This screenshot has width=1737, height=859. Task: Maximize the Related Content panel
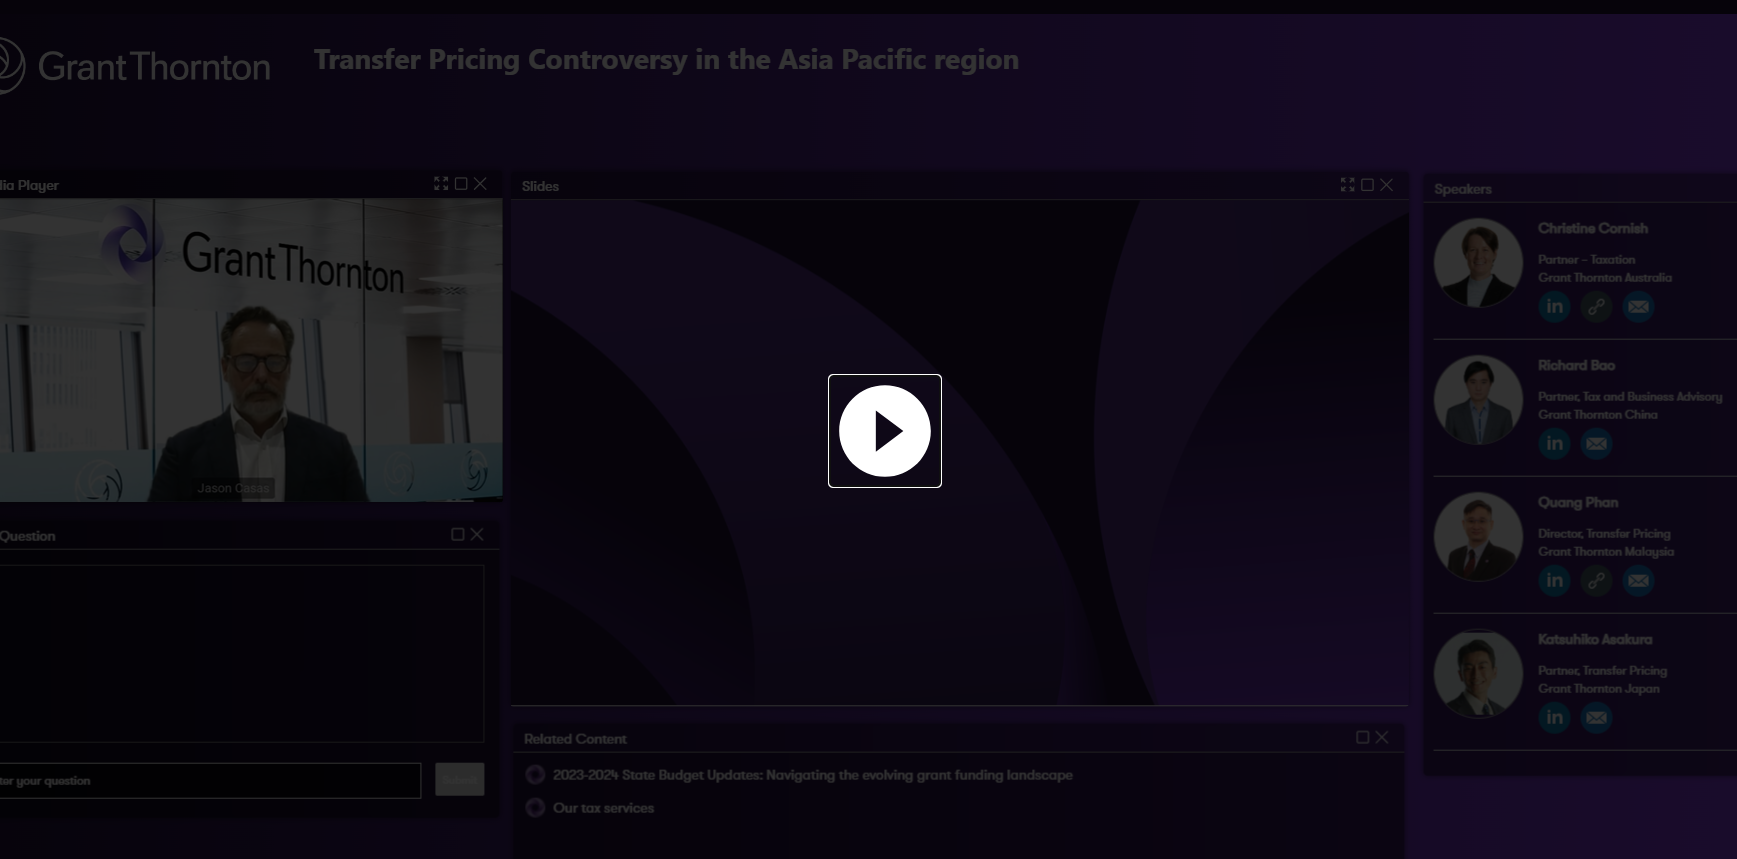pos(1362,737)
